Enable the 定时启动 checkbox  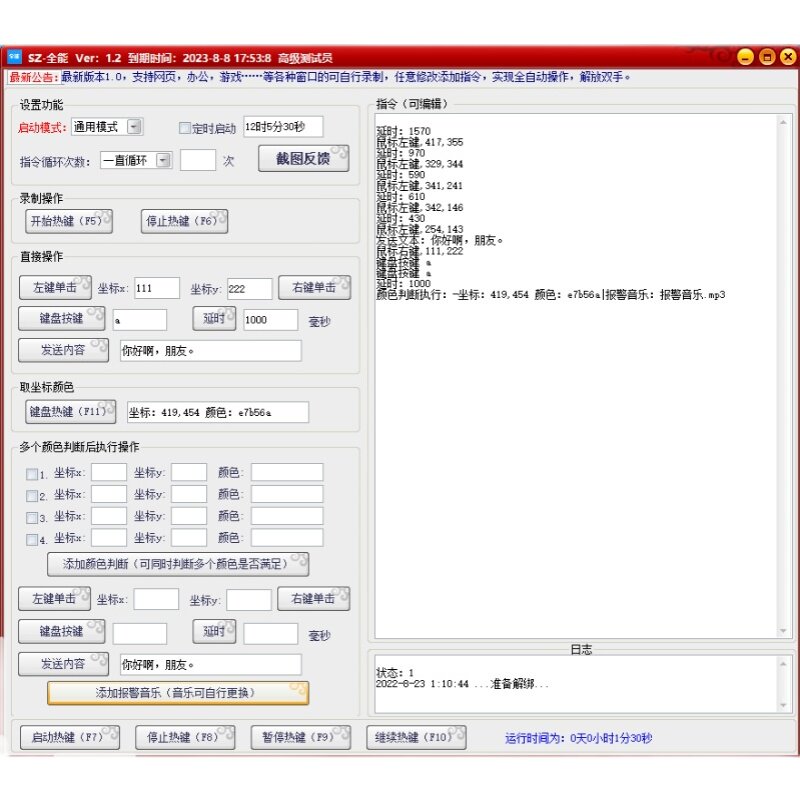[x=184, y=128]
